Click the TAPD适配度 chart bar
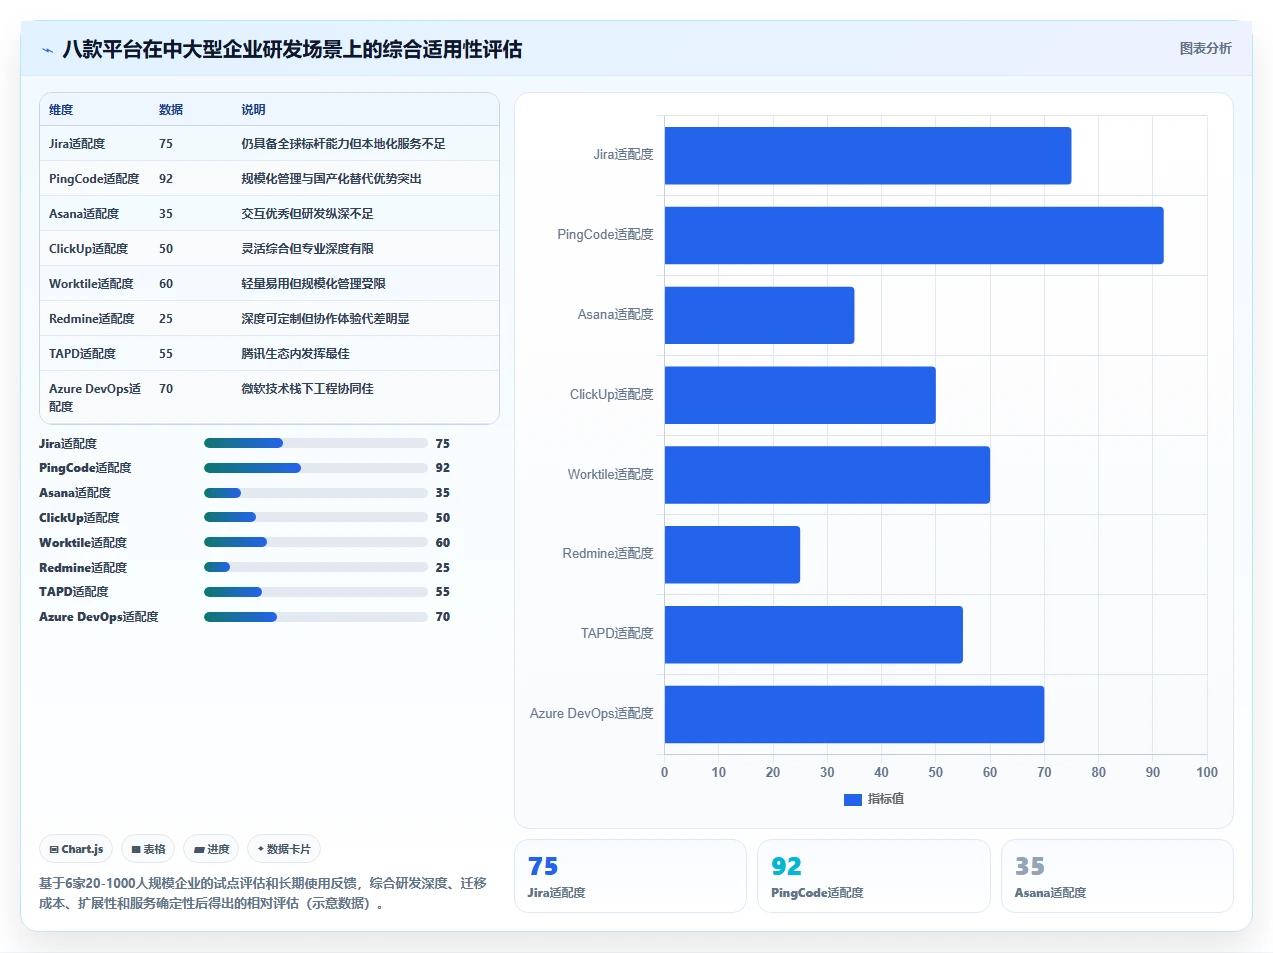Image resolution: width=1273 pixels, height=953 pixels. 814,634
